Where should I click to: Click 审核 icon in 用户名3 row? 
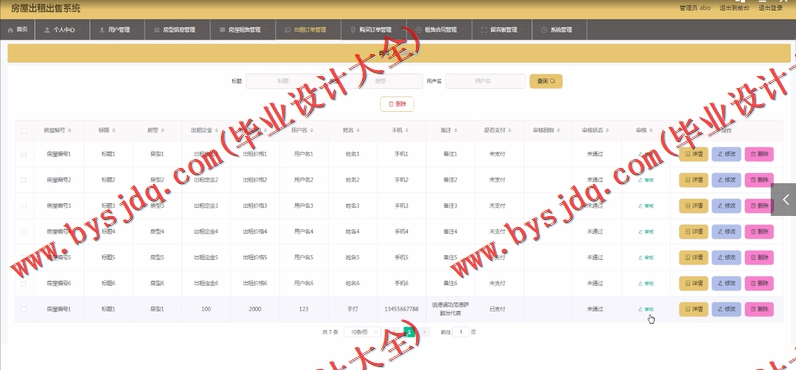point(646,206)
